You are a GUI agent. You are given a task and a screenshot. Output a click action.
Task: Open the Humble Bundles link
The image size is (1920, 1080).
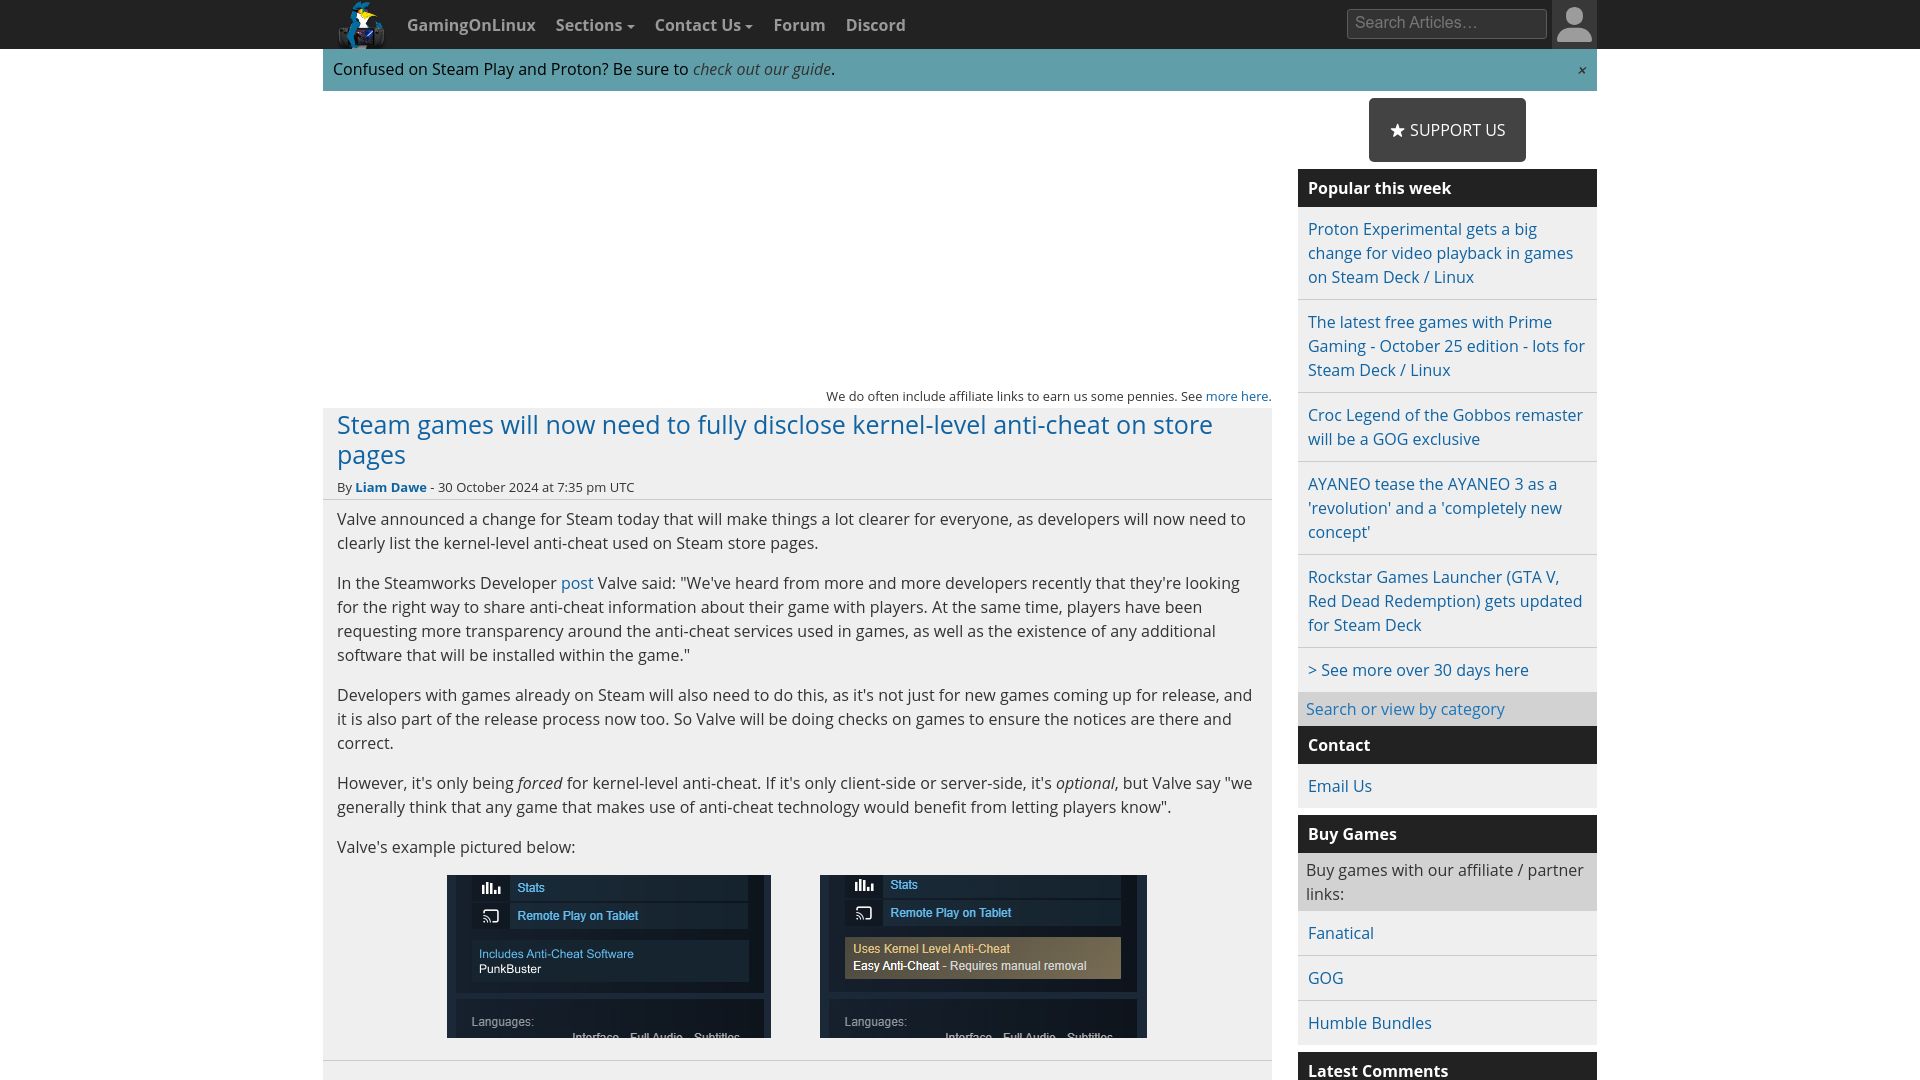[x=1370, y=1023]
